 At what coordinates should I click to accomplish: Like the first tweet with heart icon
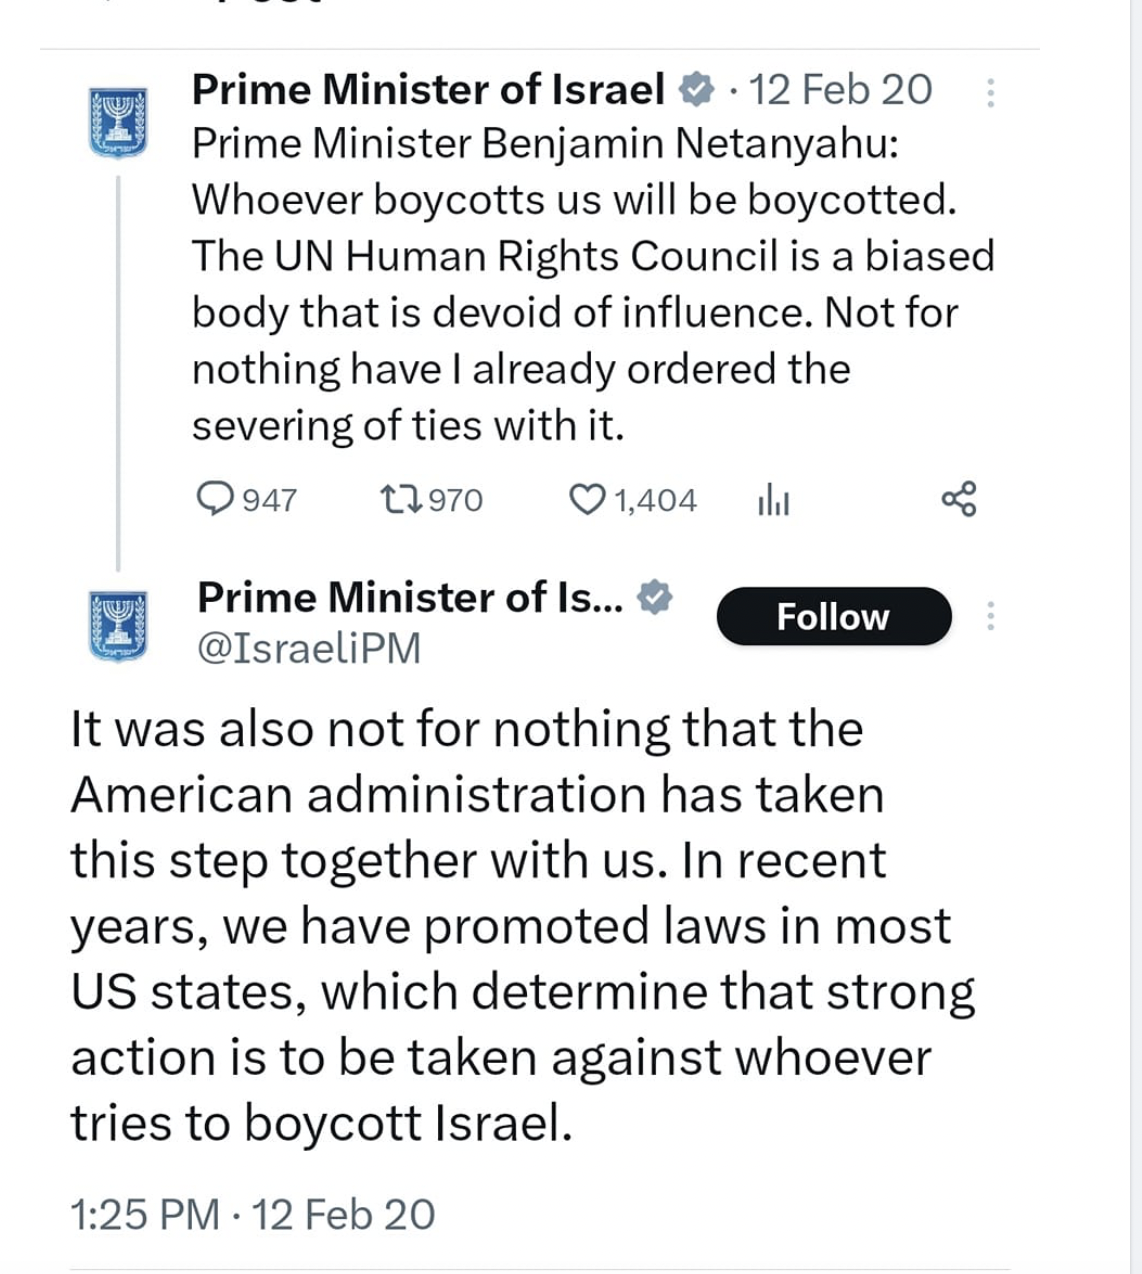click(x=587, y=498)
